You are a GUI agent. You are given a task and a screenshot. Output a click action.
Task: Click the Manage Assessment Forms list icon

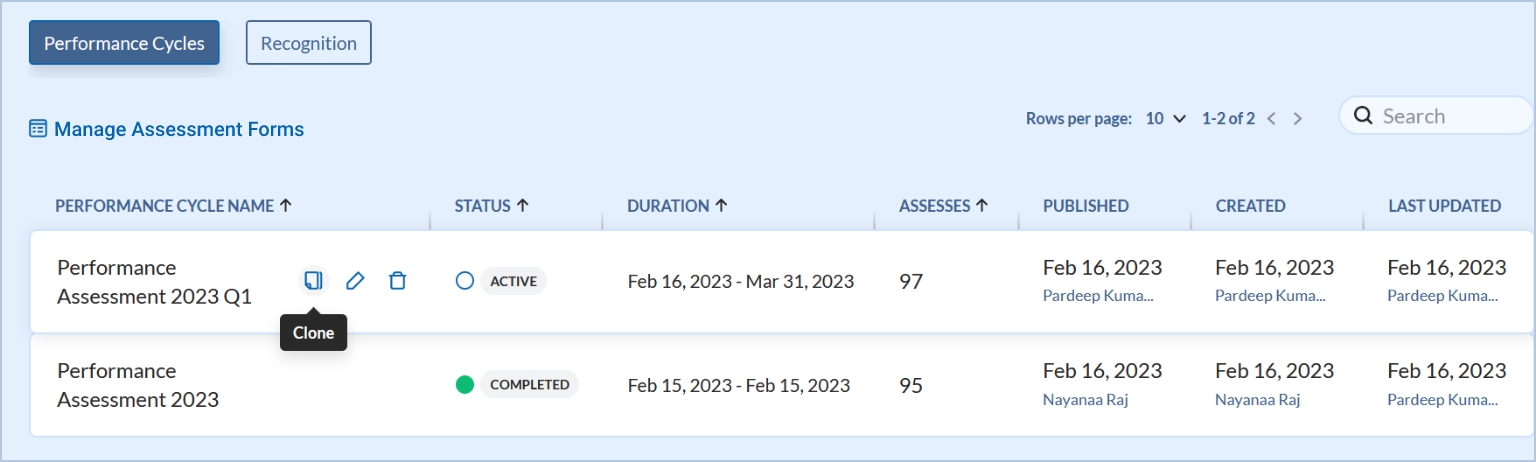click(38, 129)
